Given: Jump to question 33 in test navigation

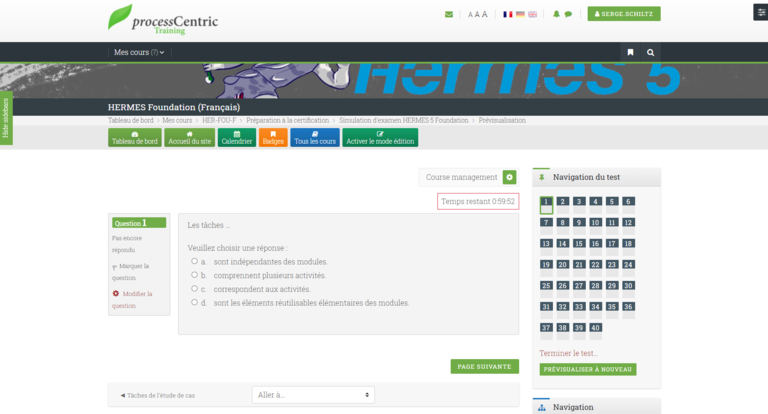Looking at the screenshot, I should [x=579, y=311].
